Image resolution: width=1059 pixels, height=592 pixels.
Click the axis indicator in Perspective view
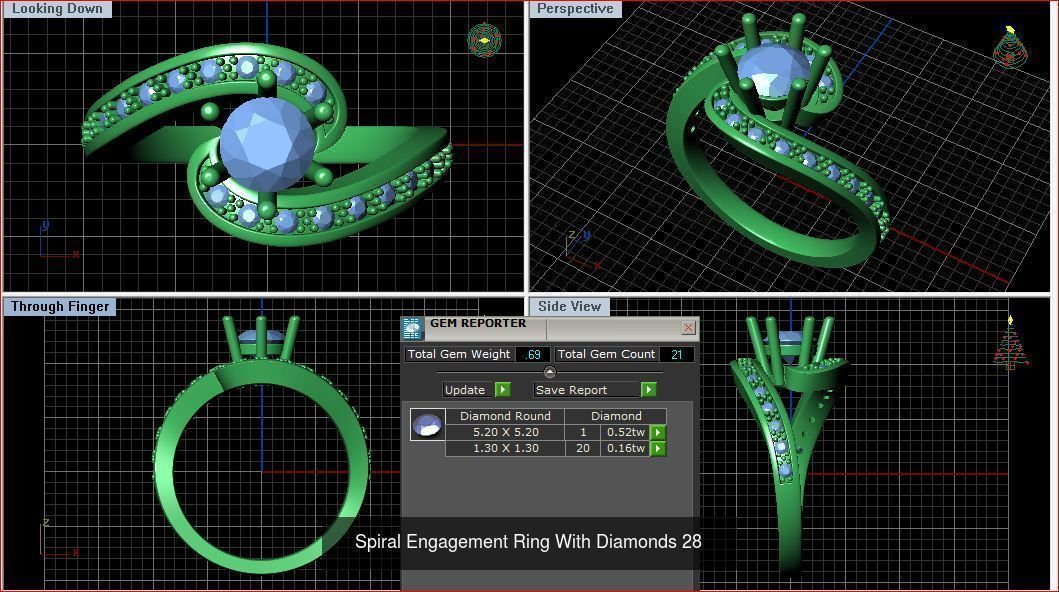pos(582,249)
